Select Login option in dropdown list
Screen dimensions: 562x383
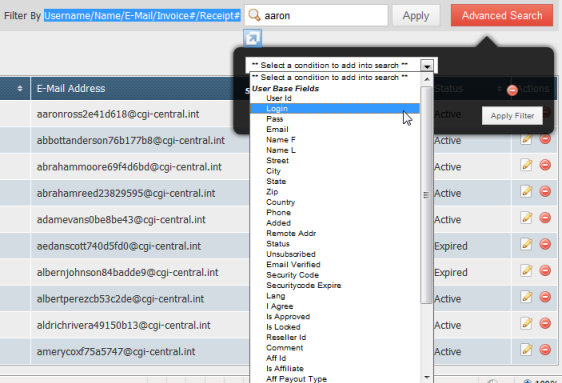tap(335, 109)
